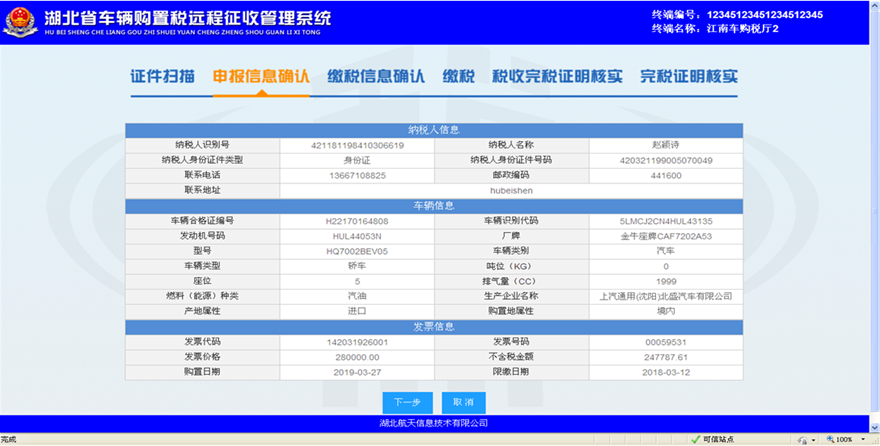880x446 pixels.
Task: Click the security zone icon in status bar
Action: click(x=803, y=440)
